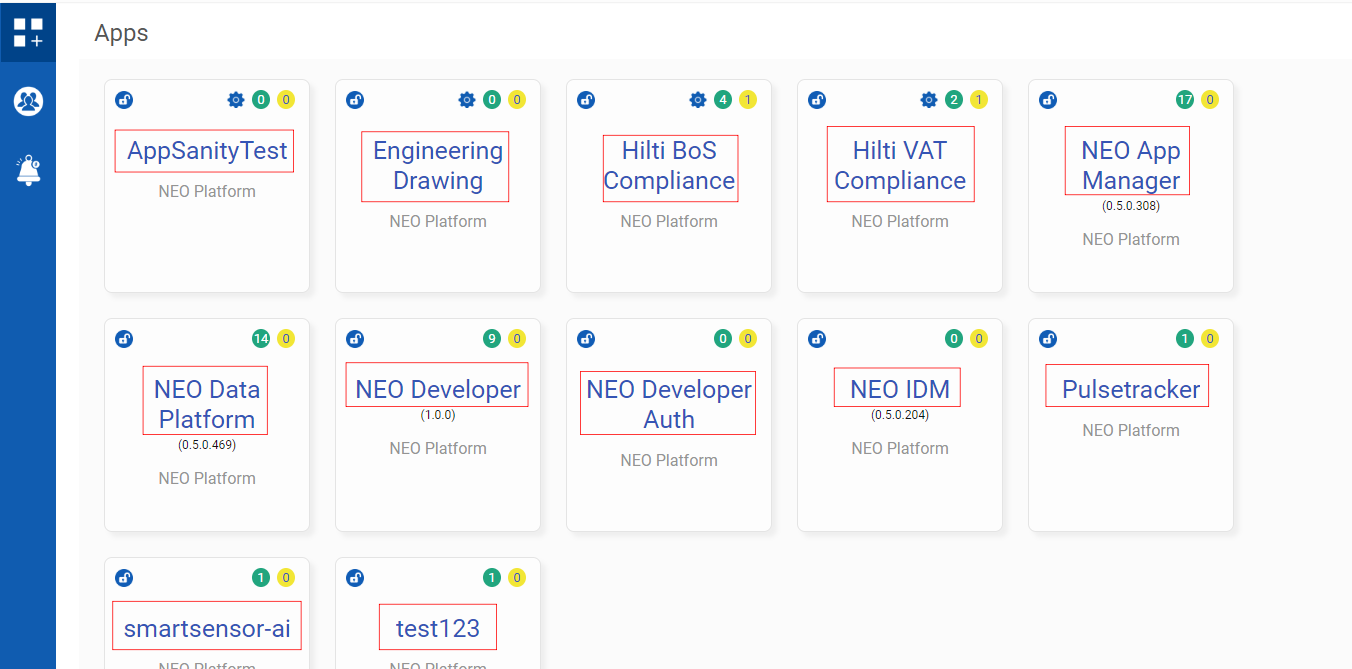Screen dimensions: 1352x669
Task: Click the lock icon on smartsensor-ai card
Action: pos(124,578)
